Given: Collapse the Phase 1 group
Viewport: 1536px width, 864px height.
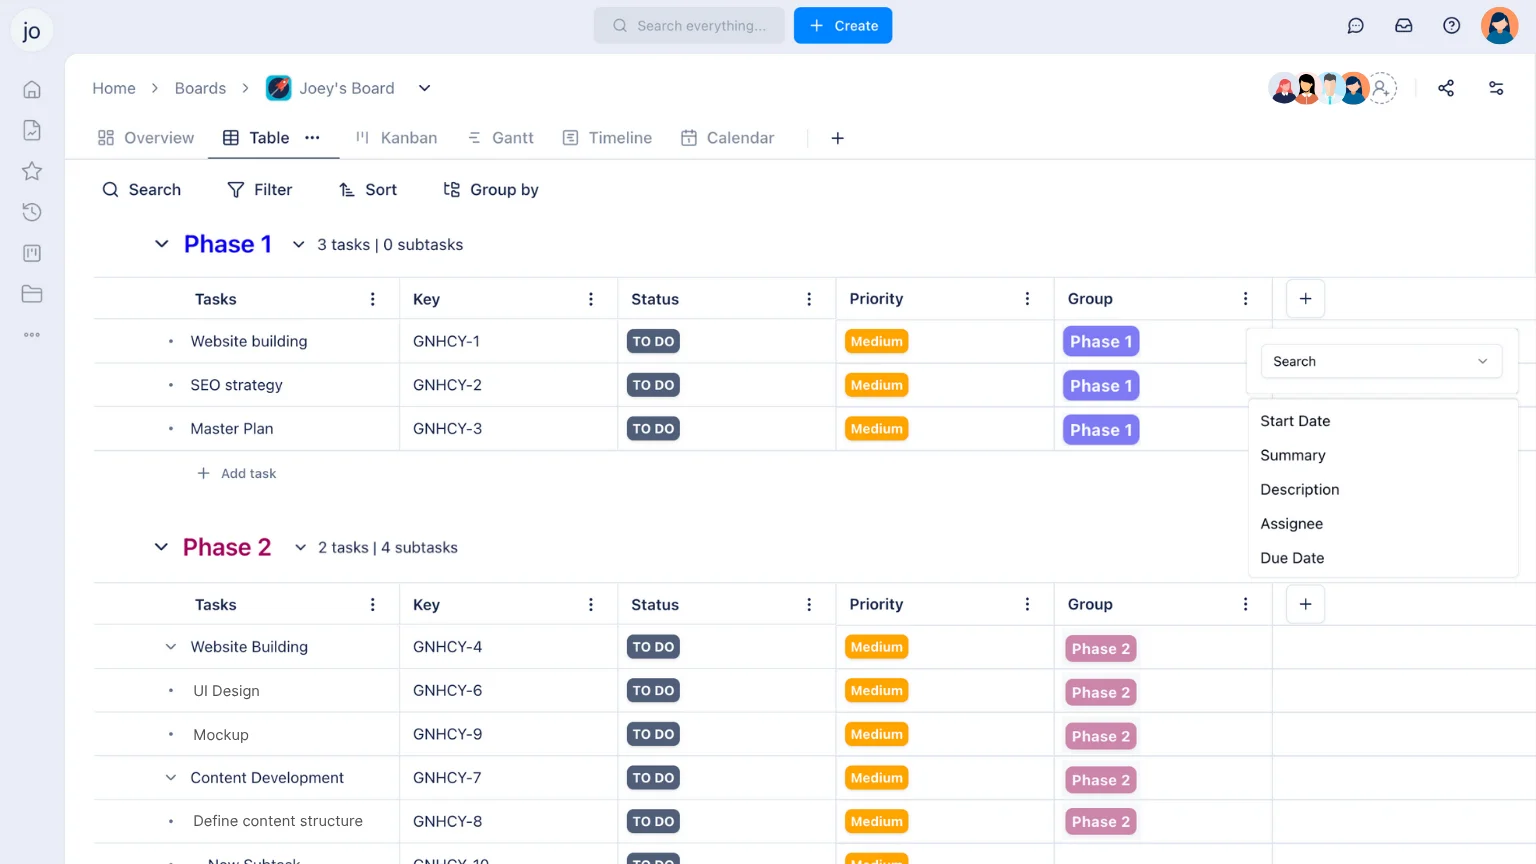Looking at the screenshot, I should (161, 244).
